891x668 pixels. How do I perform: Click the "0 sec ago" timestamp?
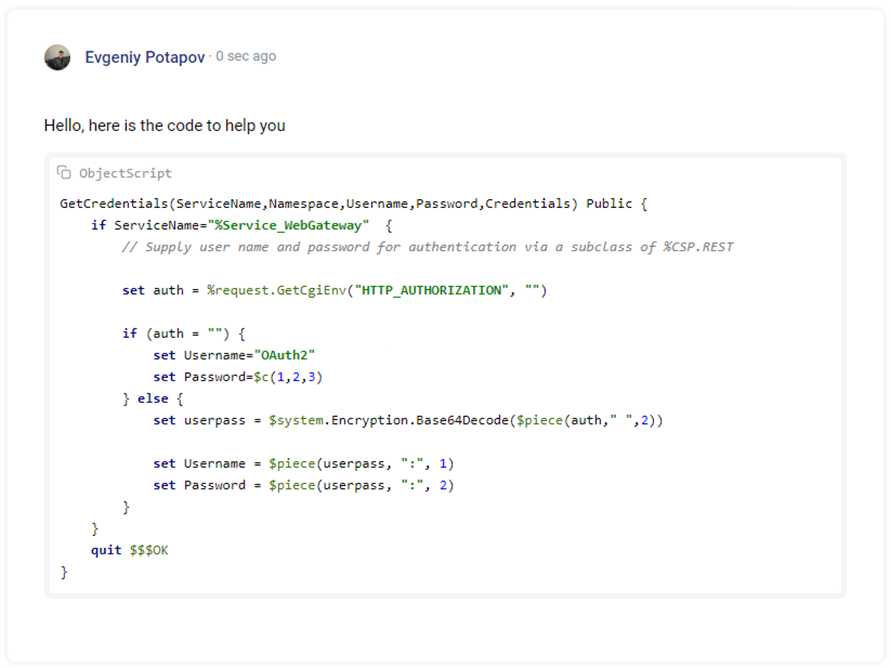click(x=246, y=56)
